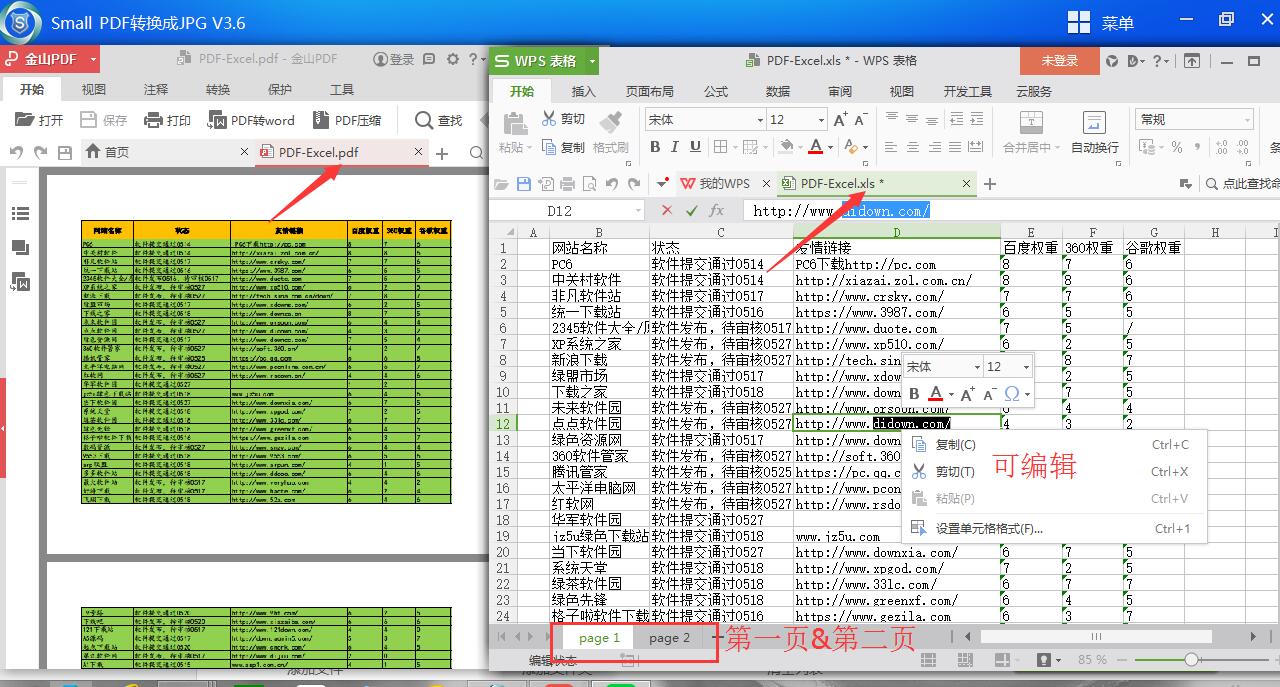Open the WPS 表格 application menu arrow
This screenshot has width=1280, height=687.
(x=592, y=61)
